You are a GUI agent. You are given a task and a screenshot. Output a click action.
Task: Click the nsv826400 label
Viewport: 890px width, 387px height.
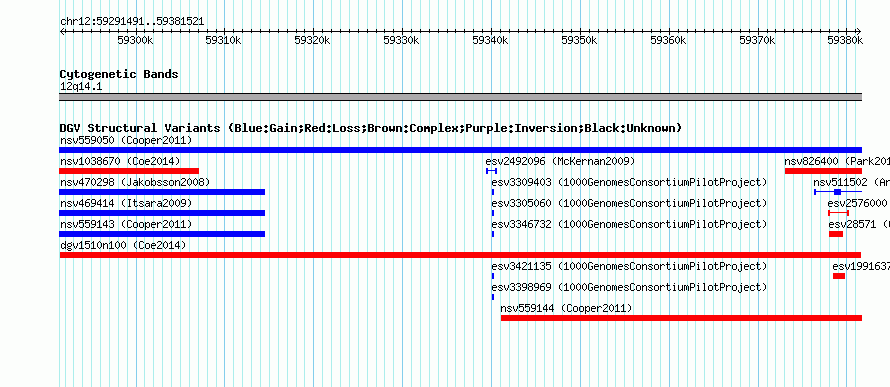[x=837, y=161]
